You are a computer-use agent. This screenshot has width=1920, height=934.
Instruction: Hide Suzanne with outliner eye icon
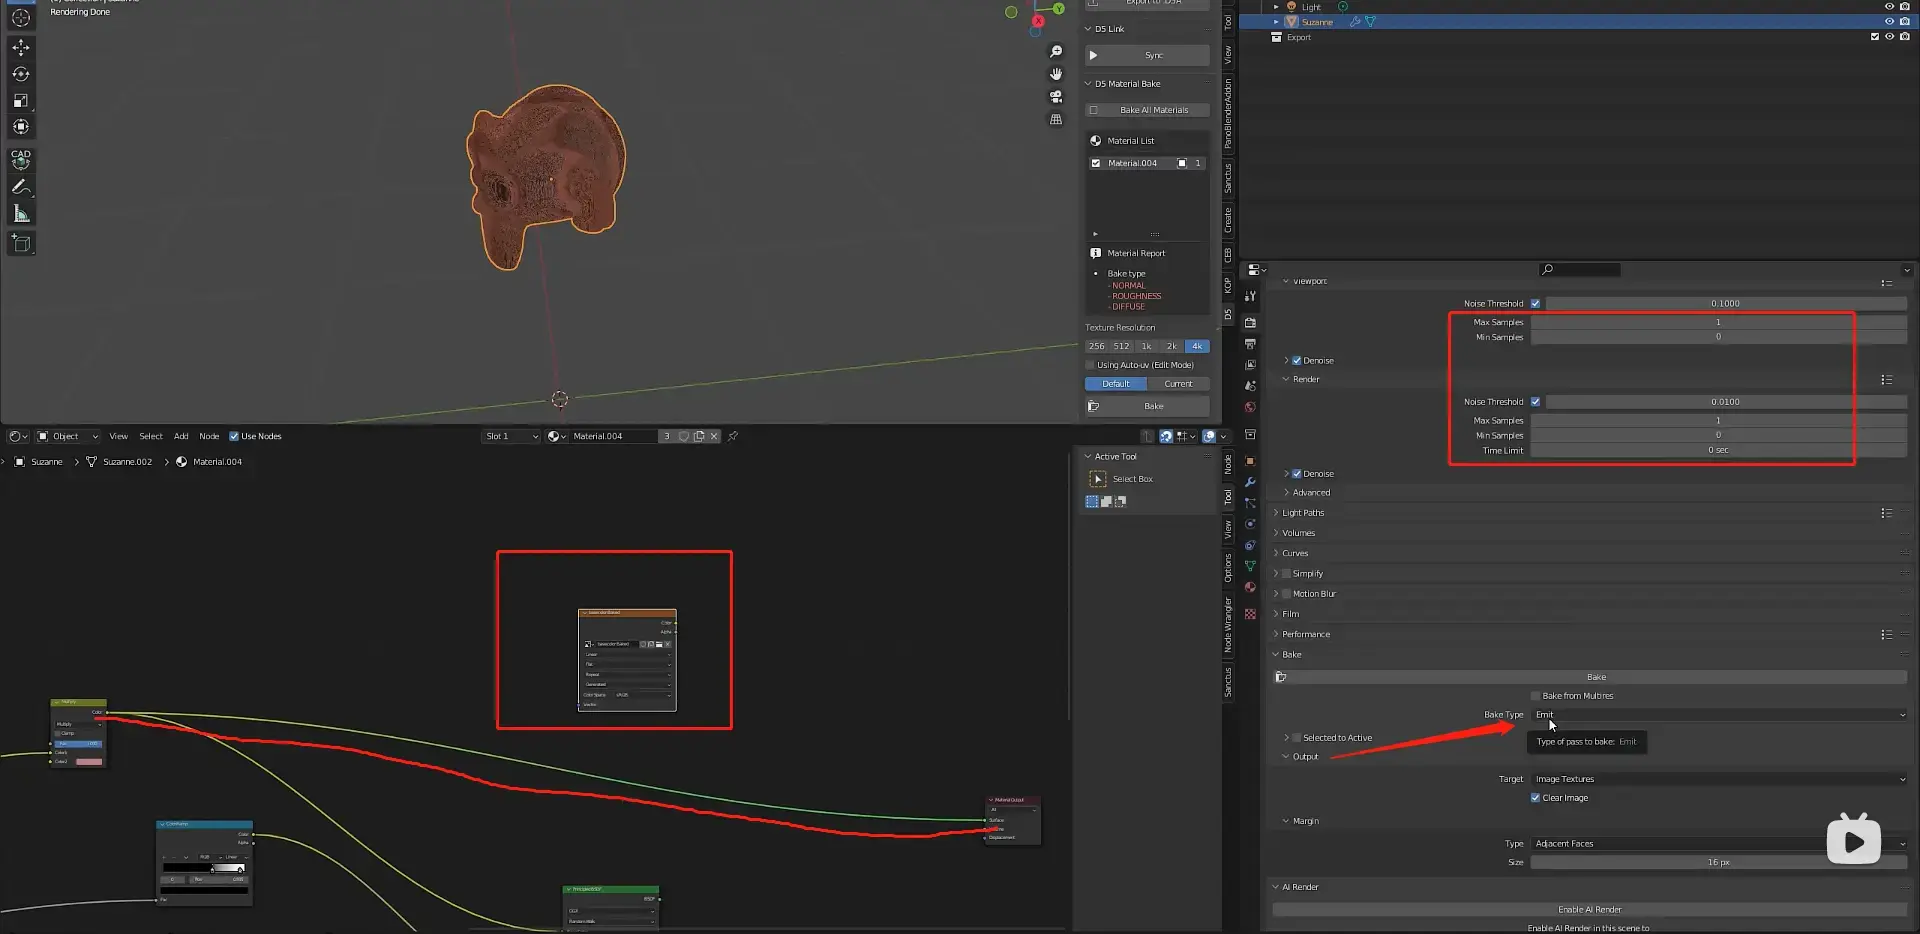(1889, 21)
